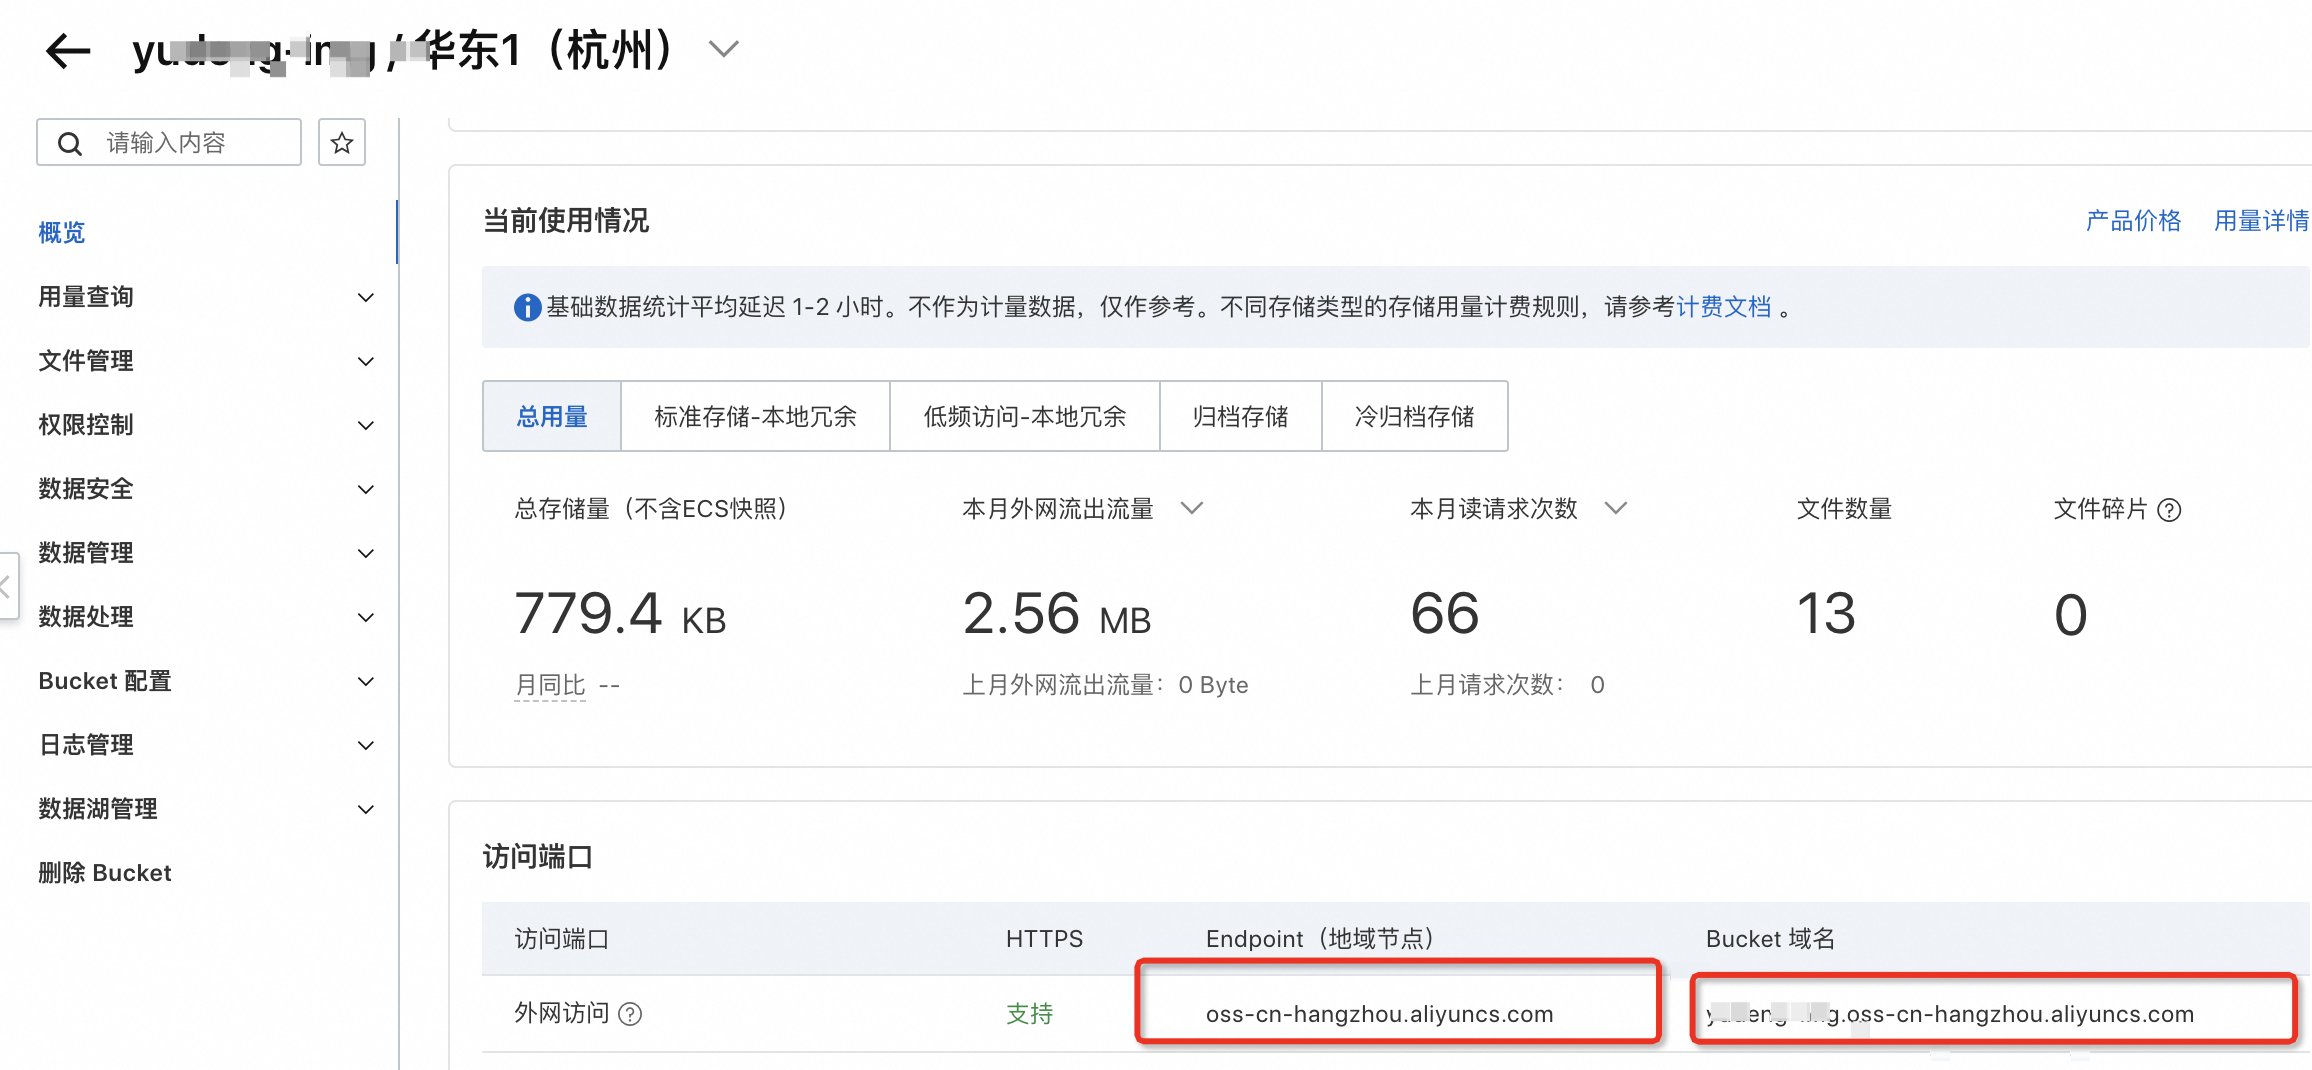Click the search magnifier icon

pyautogui.click(x=70, y=143)
